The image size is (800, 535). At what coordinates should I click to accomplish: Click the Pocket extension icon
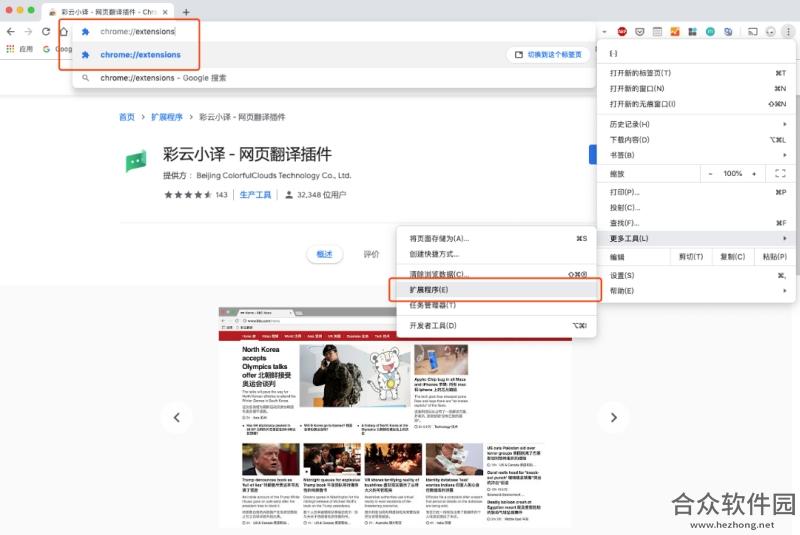click(640, 32)
